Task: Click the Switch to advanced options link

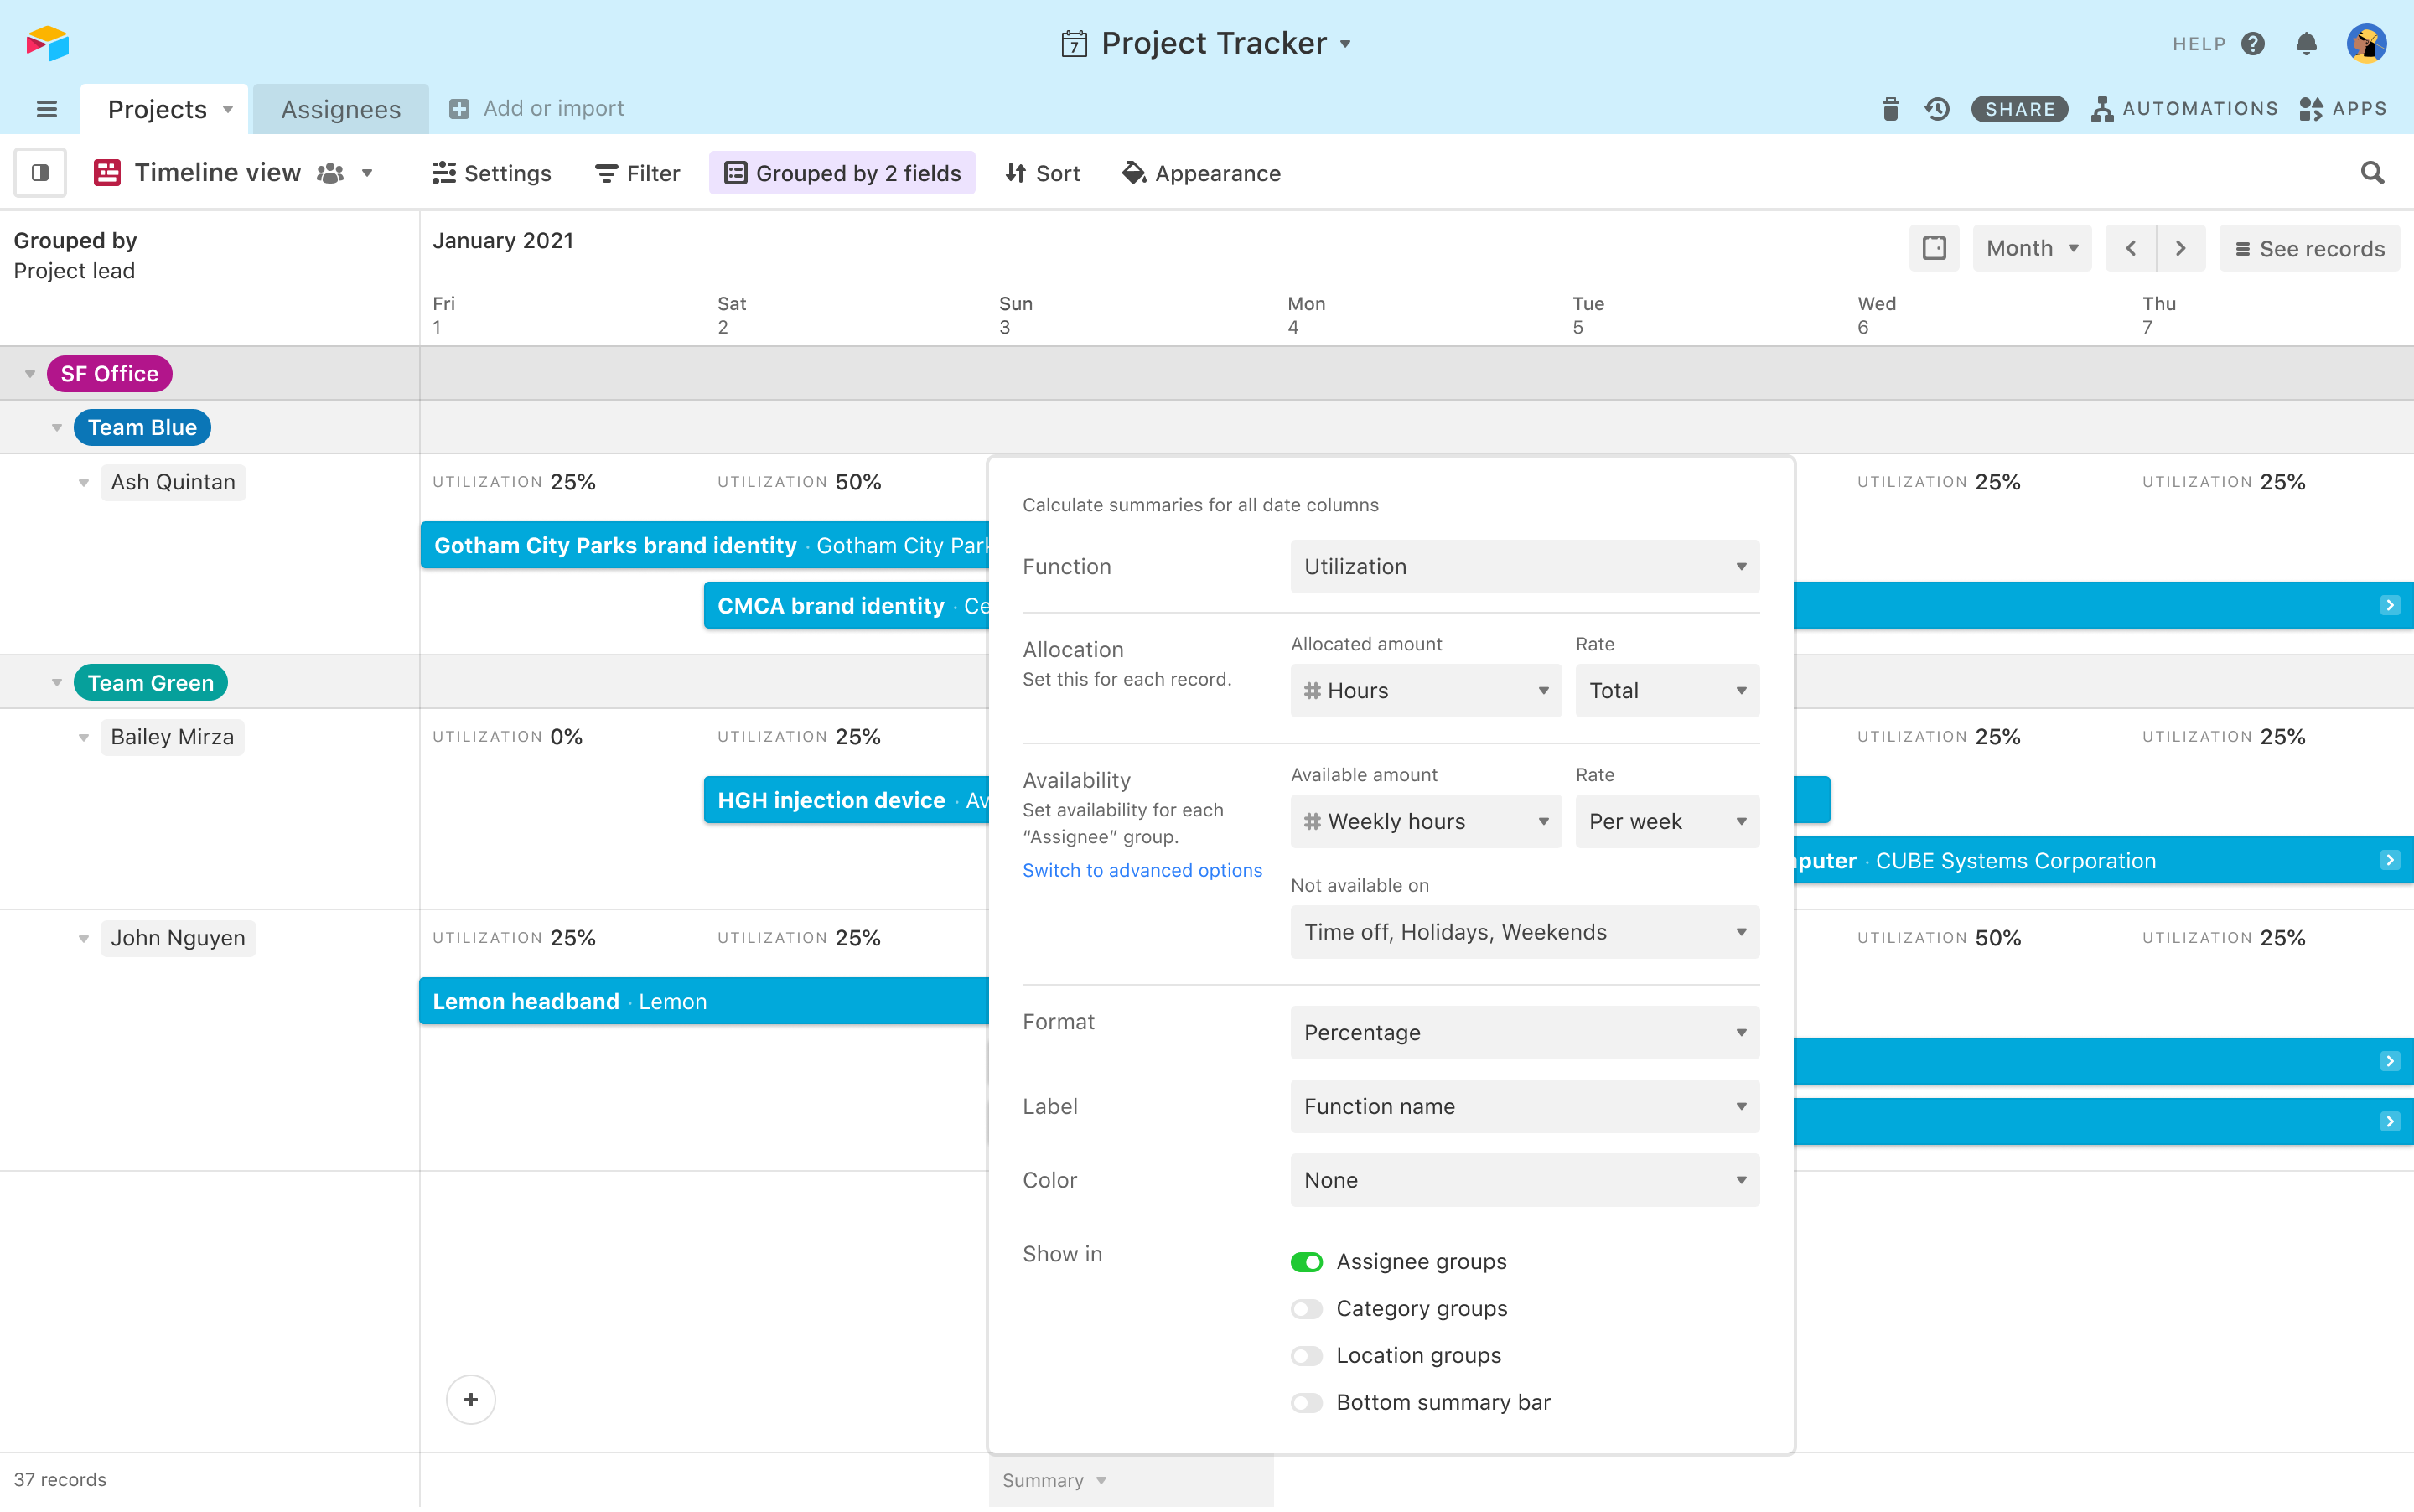Action: pyautogui.click(x=1142, y=870)
